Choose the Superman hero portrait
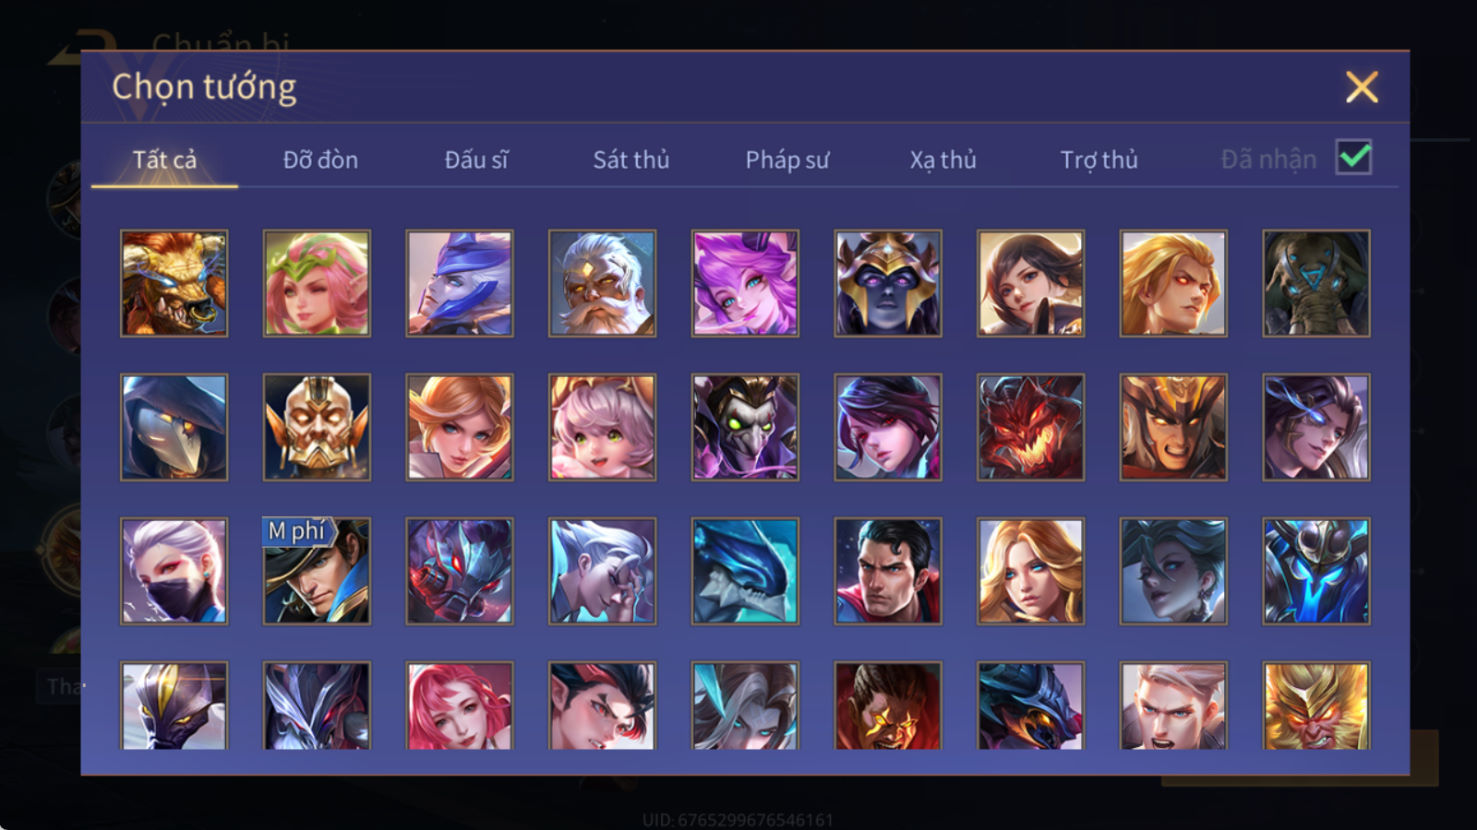The image size is (1477, 830). (888, 572)
